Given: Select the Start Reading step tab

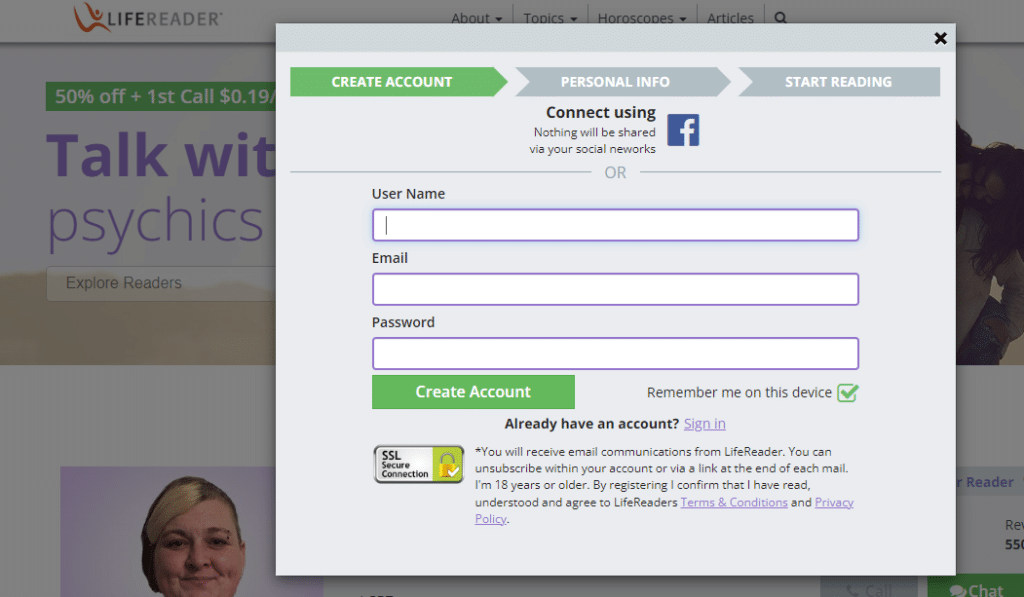Looking at the screenshot, I should click(x=839, y=82).
